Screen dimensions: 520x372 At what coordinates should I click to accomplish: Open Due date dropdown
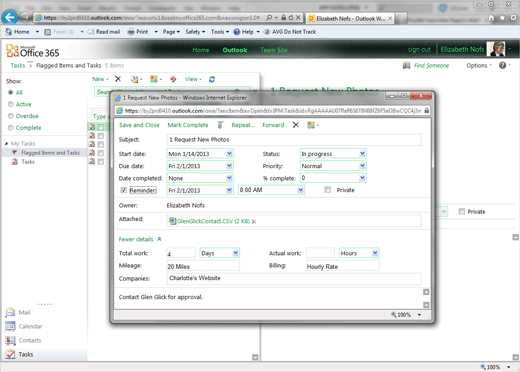click(229, 166)
